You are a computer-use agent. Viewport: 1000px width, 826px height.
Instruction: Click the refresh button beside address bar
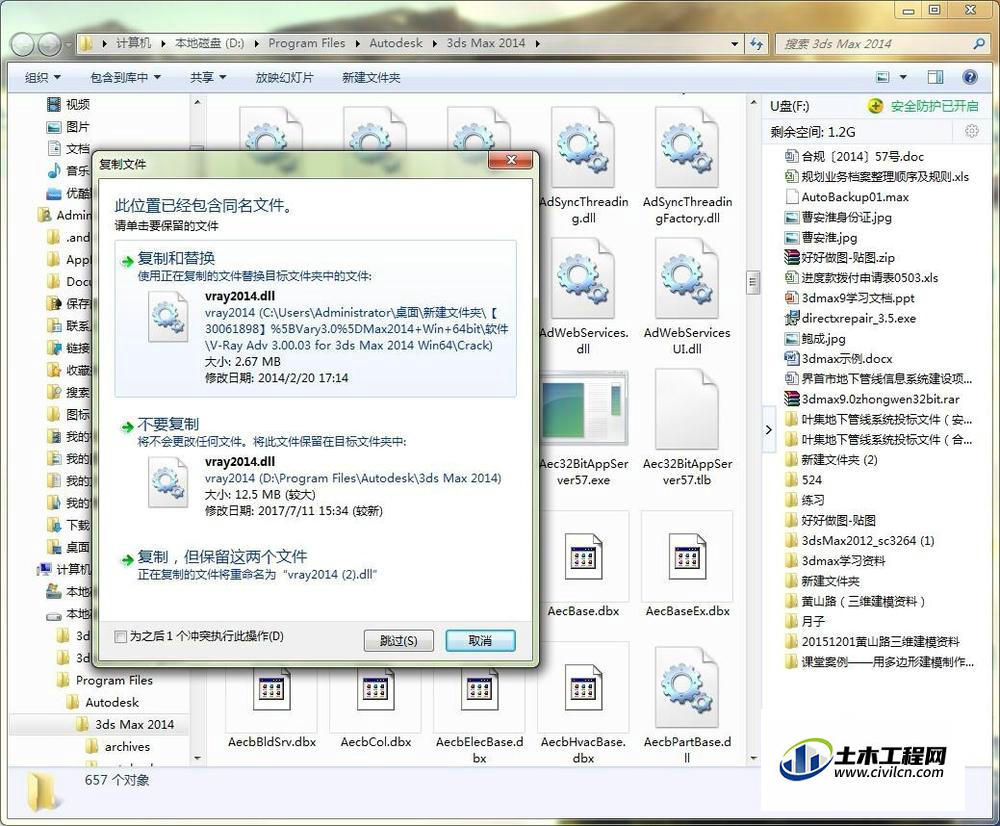pos(756,44)
